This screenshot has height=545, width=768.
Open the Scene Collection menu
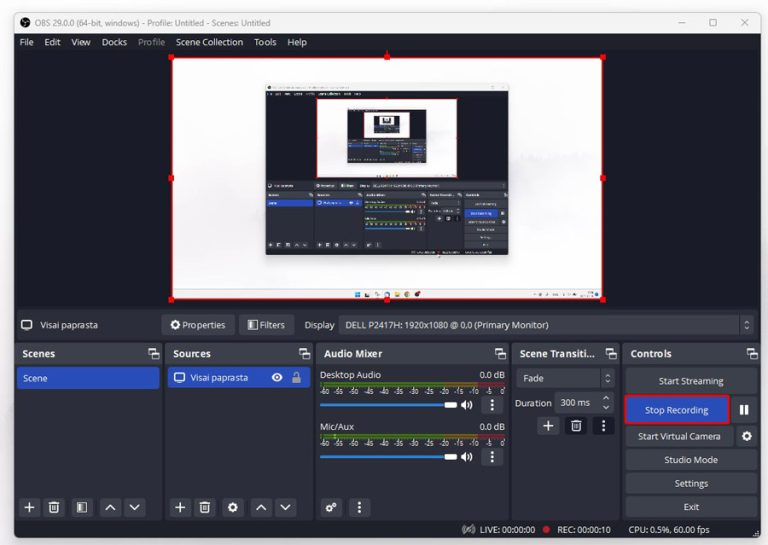(x=209, y=42)
